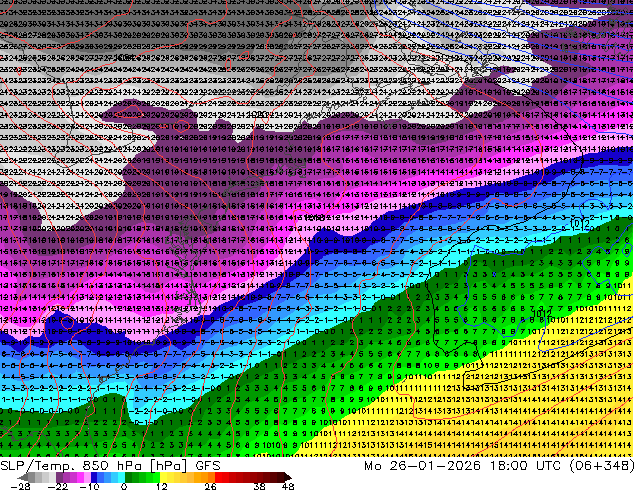This screenshot has height=490, width=634.
Task: Click the cyan legend swatch left of 0
Action: click(121, 477)
